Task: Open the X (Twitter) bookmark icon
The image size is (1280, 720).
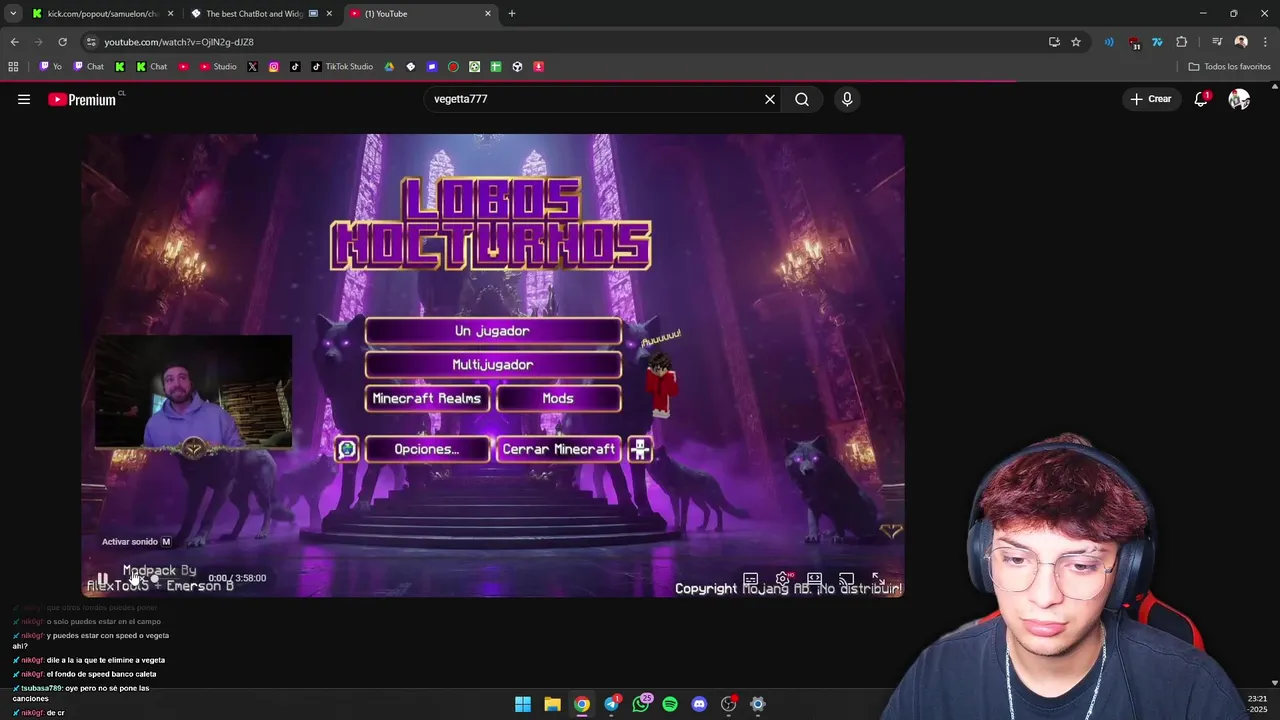Action: (x=252, y=67)
